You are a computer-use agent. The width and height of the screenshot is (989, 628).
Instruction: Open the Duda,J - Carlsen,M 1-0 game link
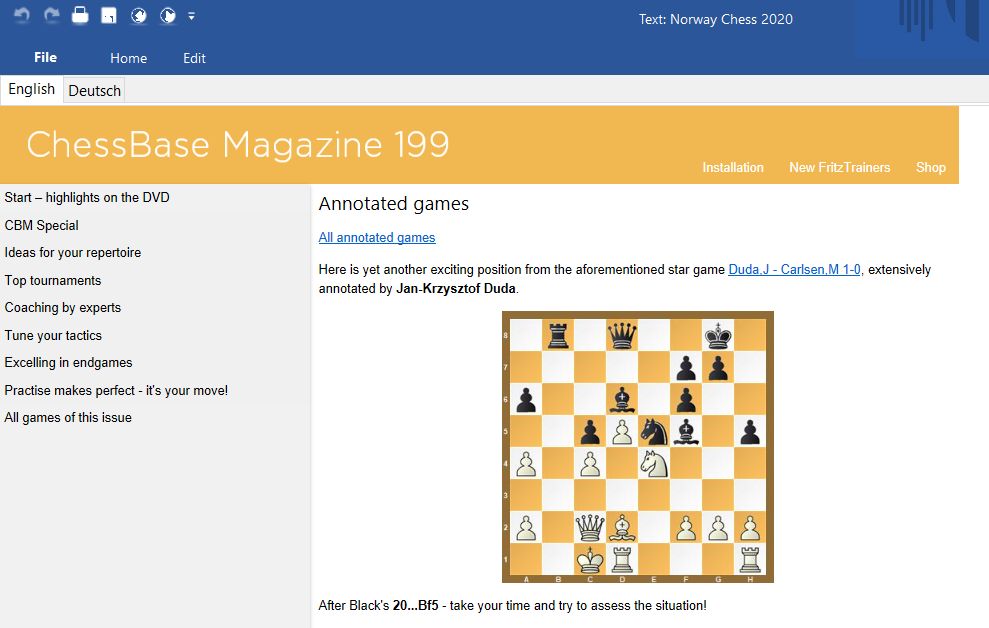(794, 269)
